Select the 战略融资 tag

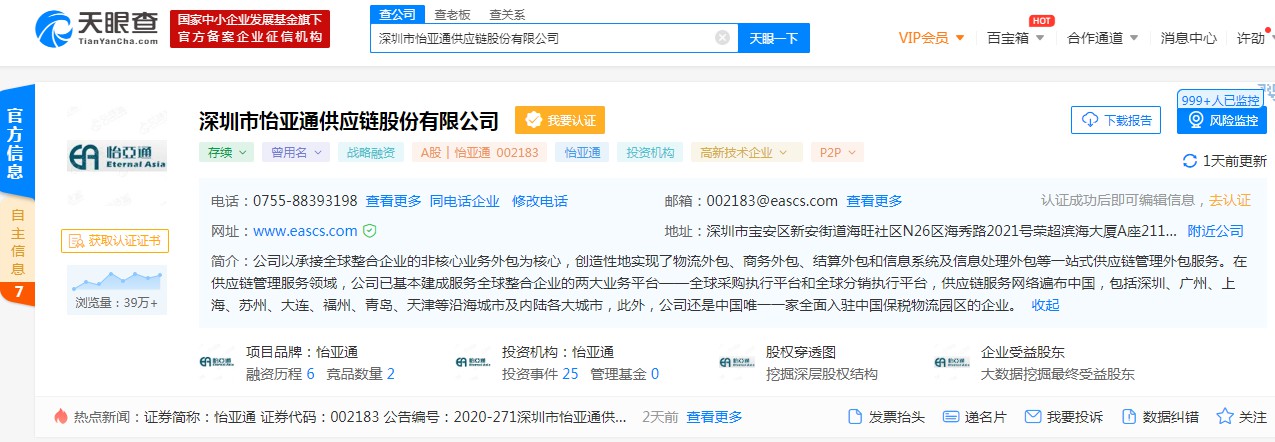[x=371, y=153]
